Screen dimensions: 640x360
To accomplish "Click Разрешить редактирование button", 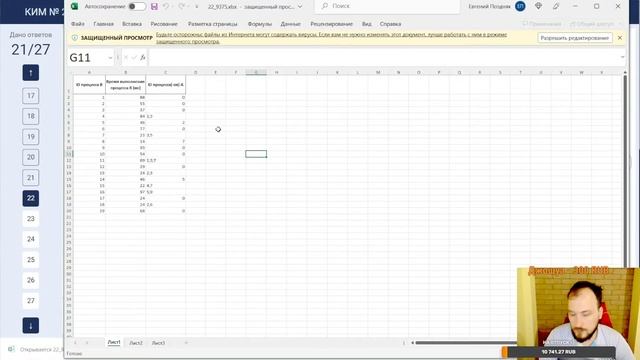I will (575, 38).
